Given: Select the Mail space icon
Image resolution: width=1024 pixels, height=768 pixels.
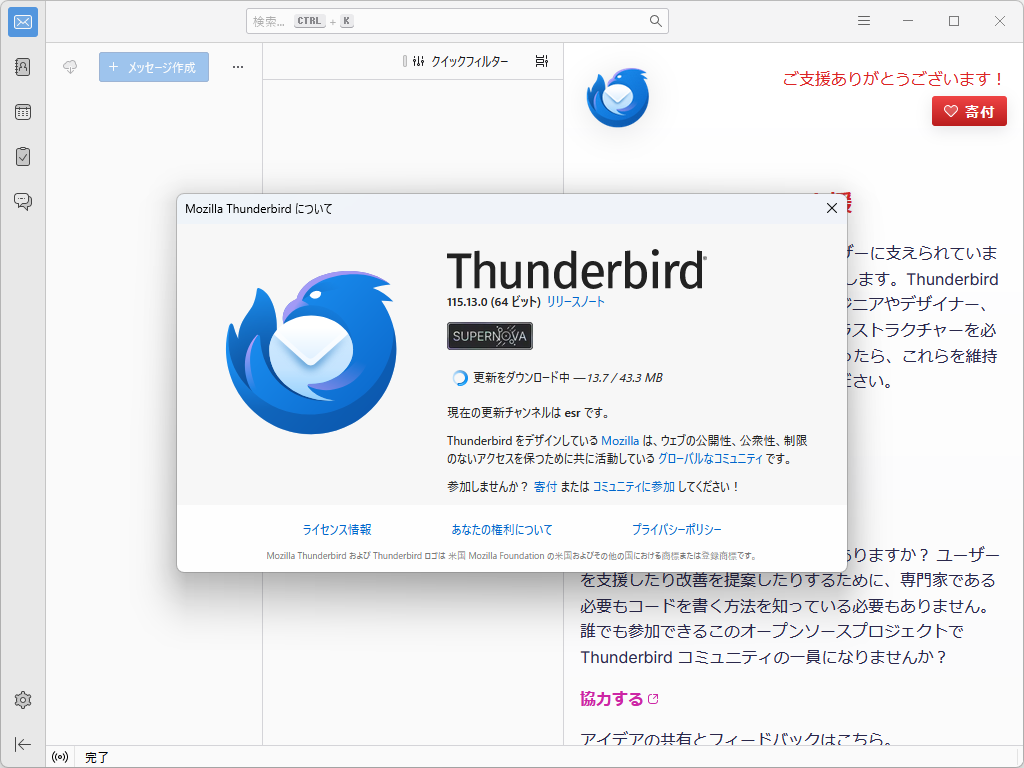Looking at the screenshot, I should (x=22, y=21).
